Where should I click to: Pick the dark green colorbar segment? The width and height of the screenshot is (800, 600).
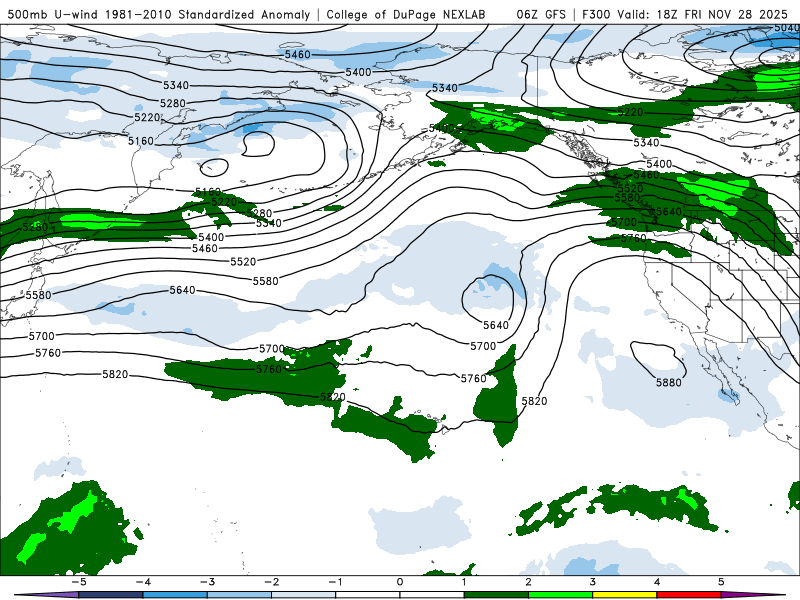496,595
